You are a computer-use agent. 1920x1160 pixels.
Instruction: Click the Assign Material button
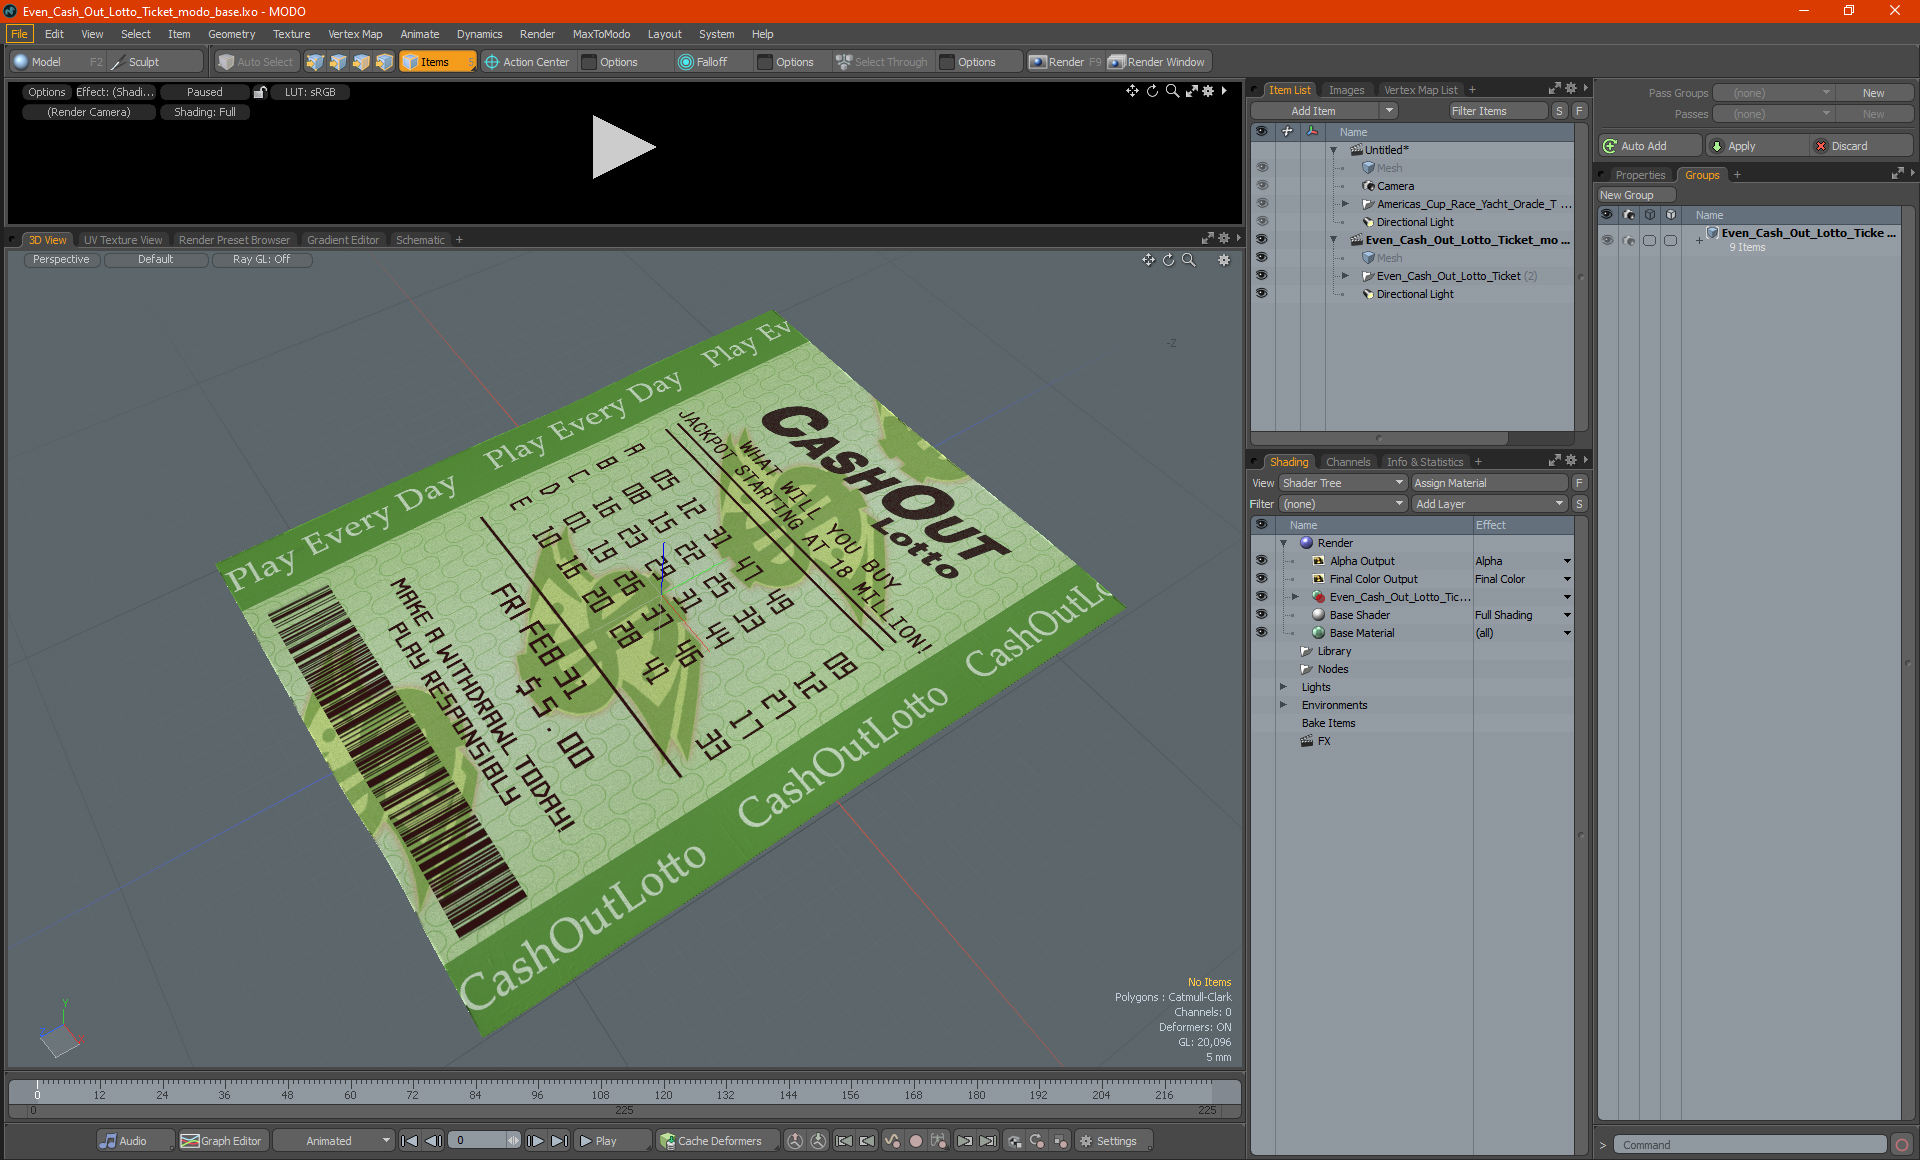1489,483
